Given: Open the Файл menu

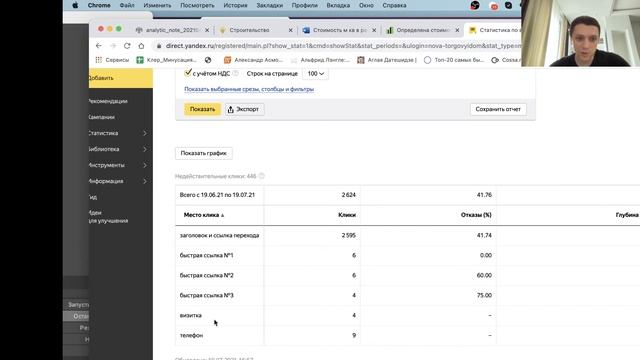Looking at the screenshot, I should [127, 5].
